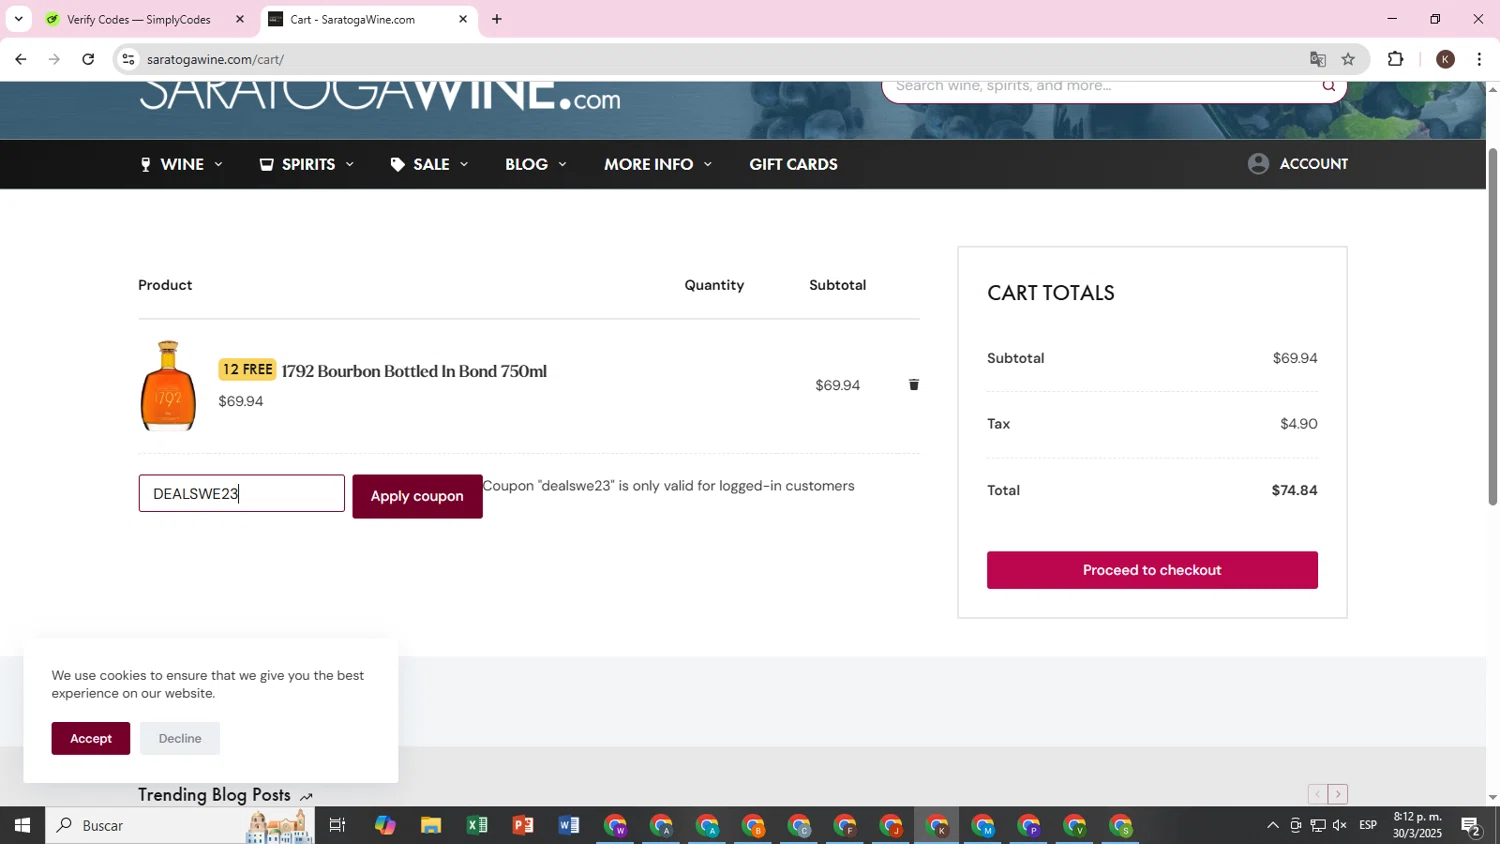Open a new browser tab
The width and height of the screenshot is (1500, 844).
497,19
